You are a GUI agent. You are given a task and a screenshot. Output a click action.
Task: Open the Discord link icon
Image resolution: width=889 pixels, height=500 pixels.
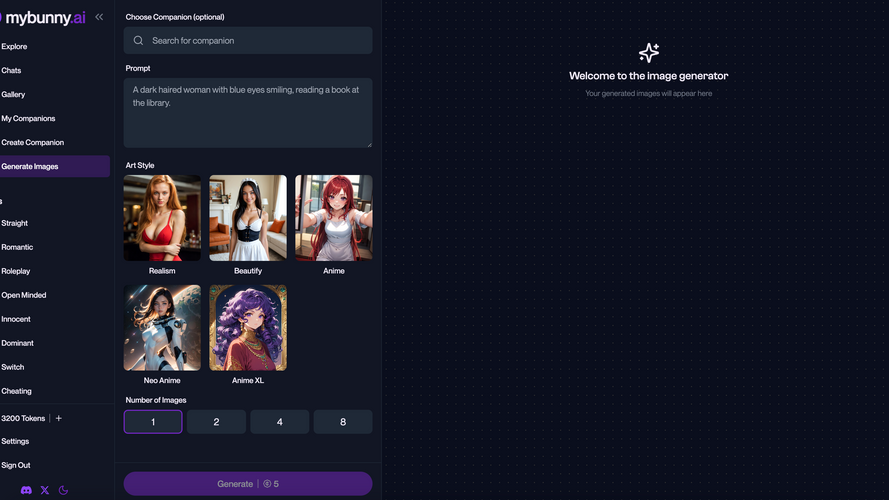click(x=26, y=490)
